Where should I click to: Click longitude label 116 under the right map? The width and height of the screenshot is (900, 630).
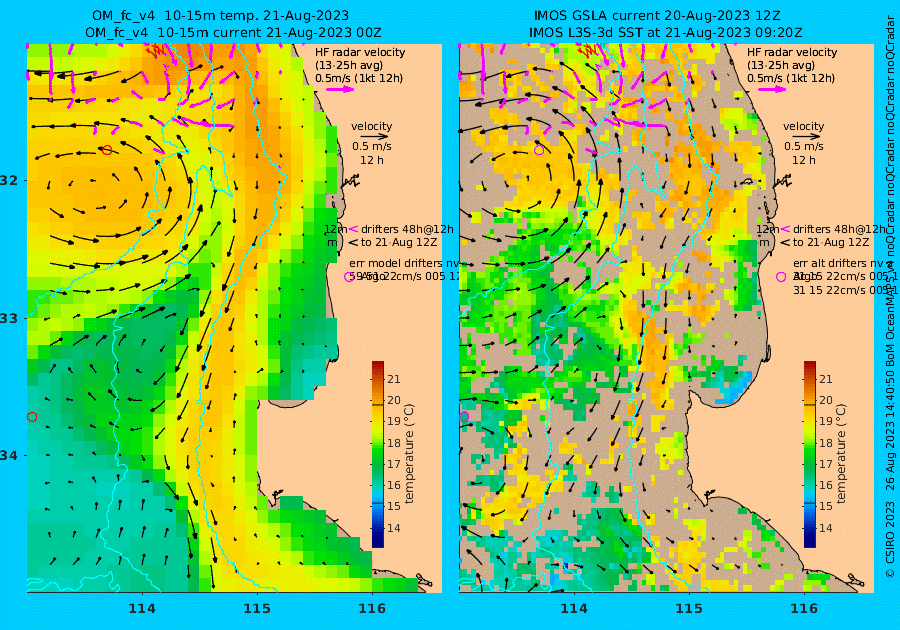[x=804, y=608]
